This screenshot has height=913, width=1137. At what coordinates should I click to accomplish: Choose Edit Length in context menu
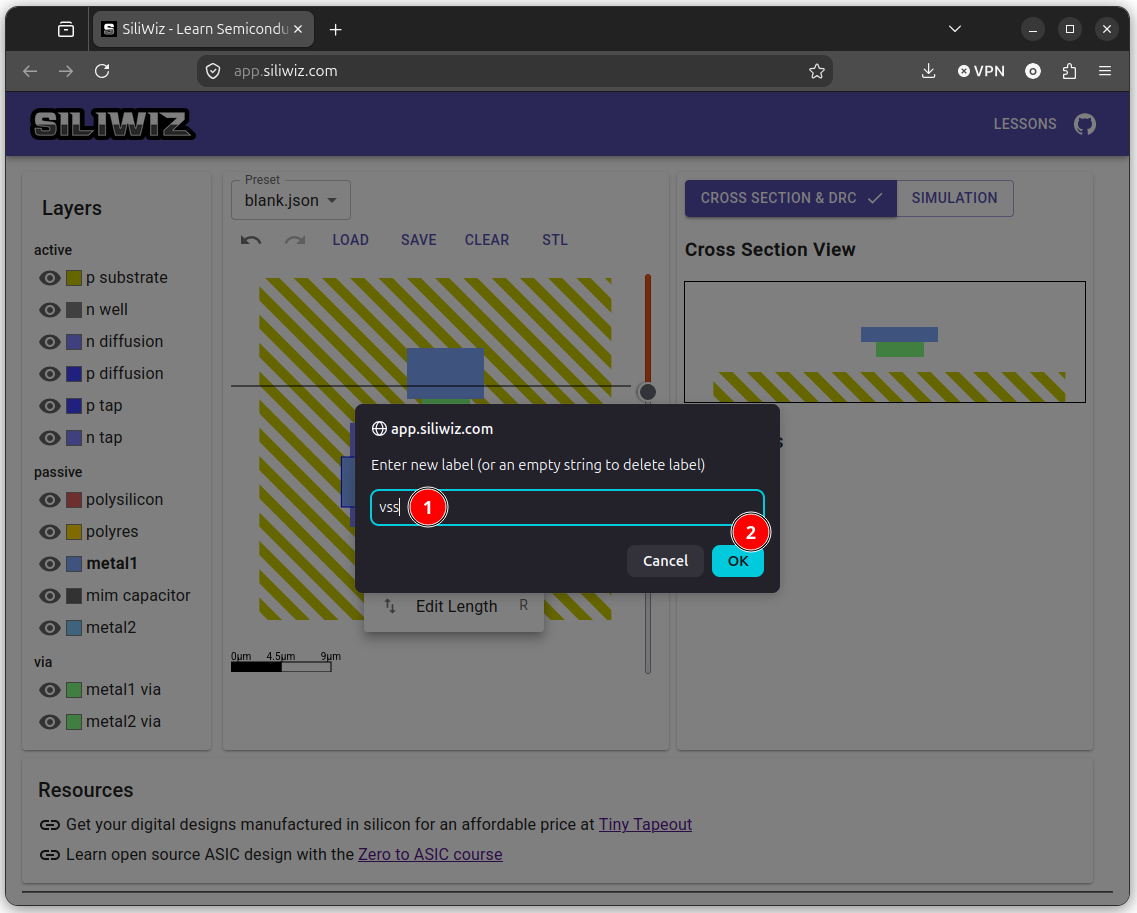(454, 606)
